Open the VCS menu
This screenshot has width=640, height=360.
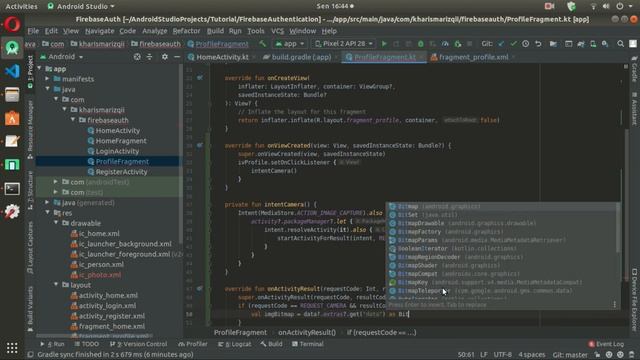[278, 31]
